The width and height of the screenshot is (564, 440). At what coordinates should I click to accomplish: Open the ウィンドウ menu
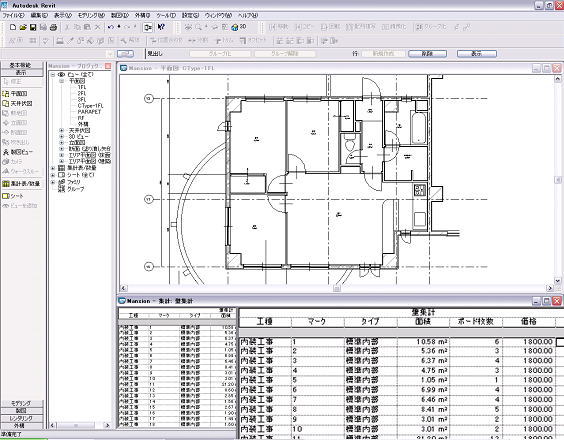pos(218,15)
